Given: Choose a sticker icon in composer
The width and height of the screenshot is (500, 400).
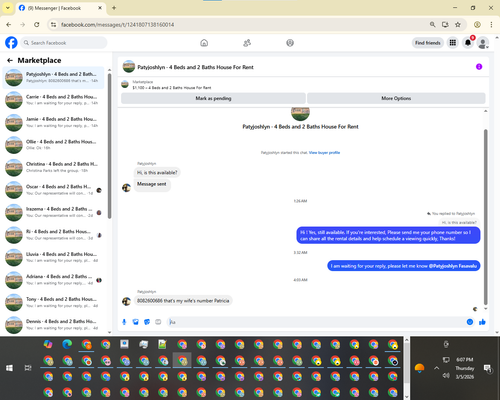Looking at the screenshot, I should pyautogui.click(x=147, y=322).
